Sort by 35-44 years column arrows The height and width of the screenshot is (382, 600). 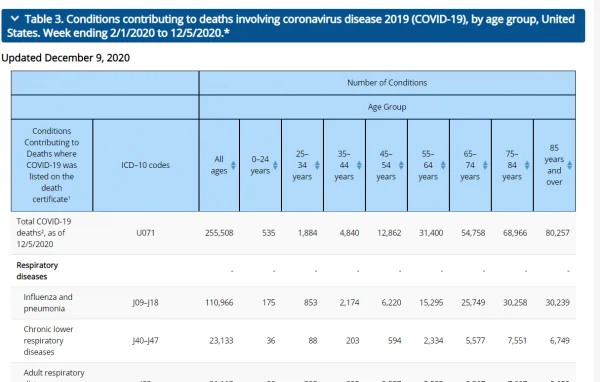click(359, 165)
